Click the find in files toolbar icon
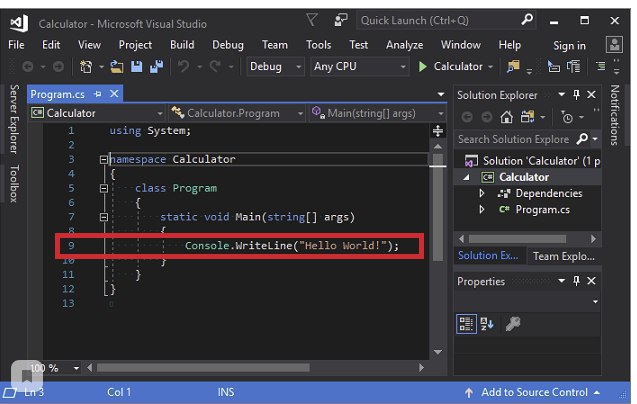Viewport: 637px width, 404px height. pyautogui.click(x=513, y=66)
